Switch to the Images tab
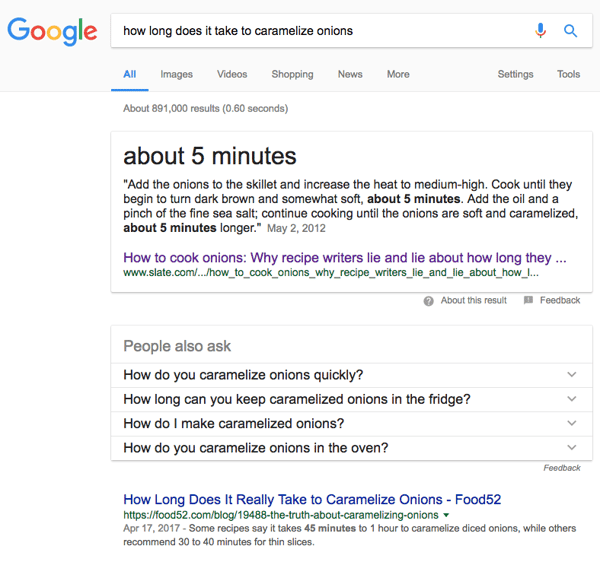The height and width of the screenshot is (562, 600). [176, 74]
